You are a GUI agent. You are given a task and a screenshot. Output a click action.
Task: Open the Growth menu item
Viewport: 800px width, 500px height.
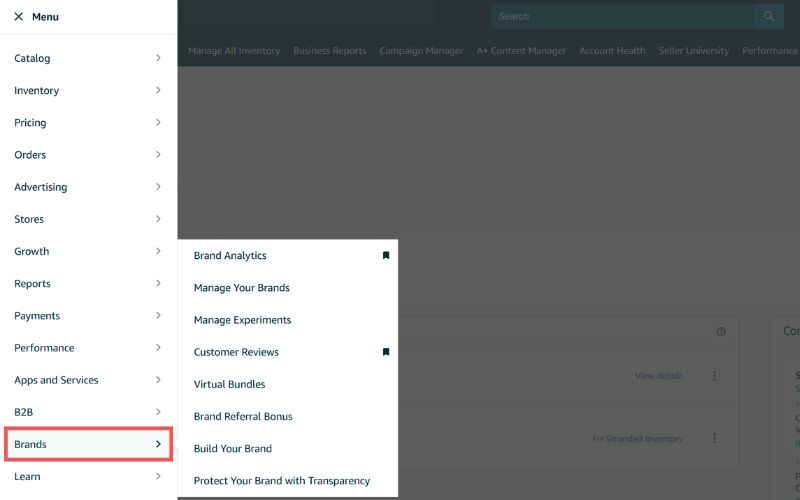tap(88, 251)
